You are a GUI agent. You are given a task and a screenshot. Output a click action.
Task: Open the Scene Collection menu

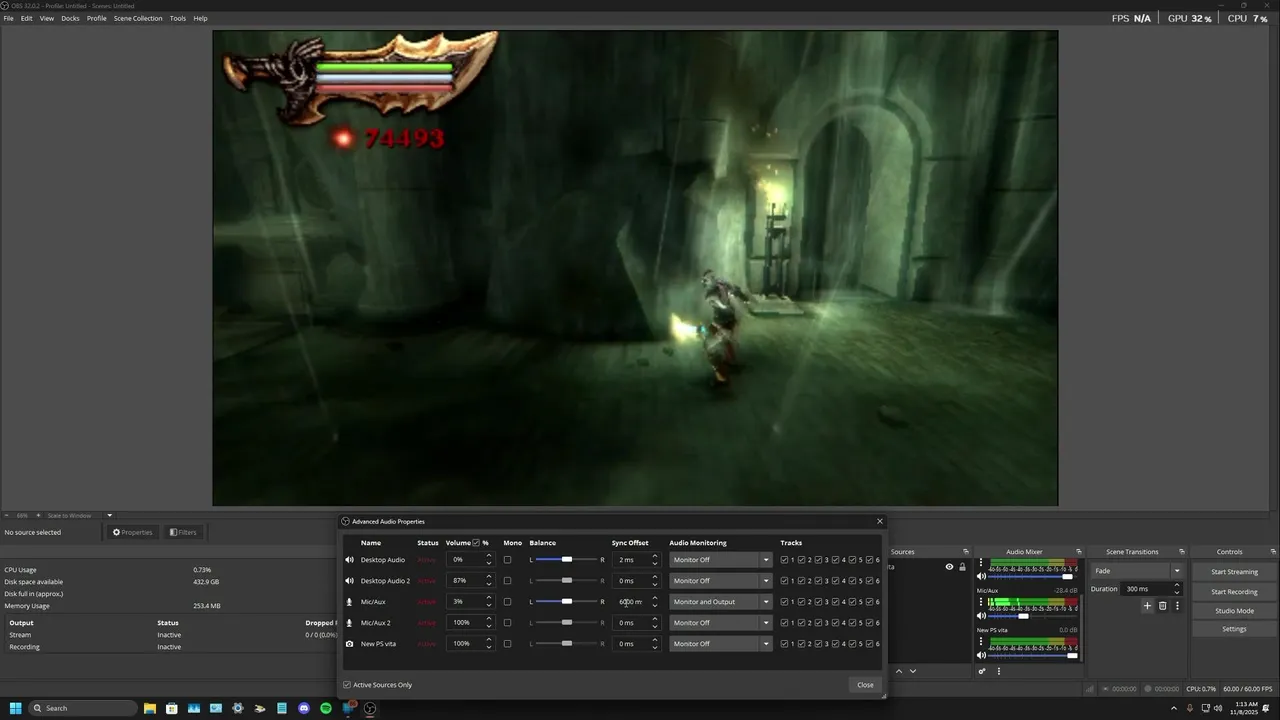[x=138, y=18]
